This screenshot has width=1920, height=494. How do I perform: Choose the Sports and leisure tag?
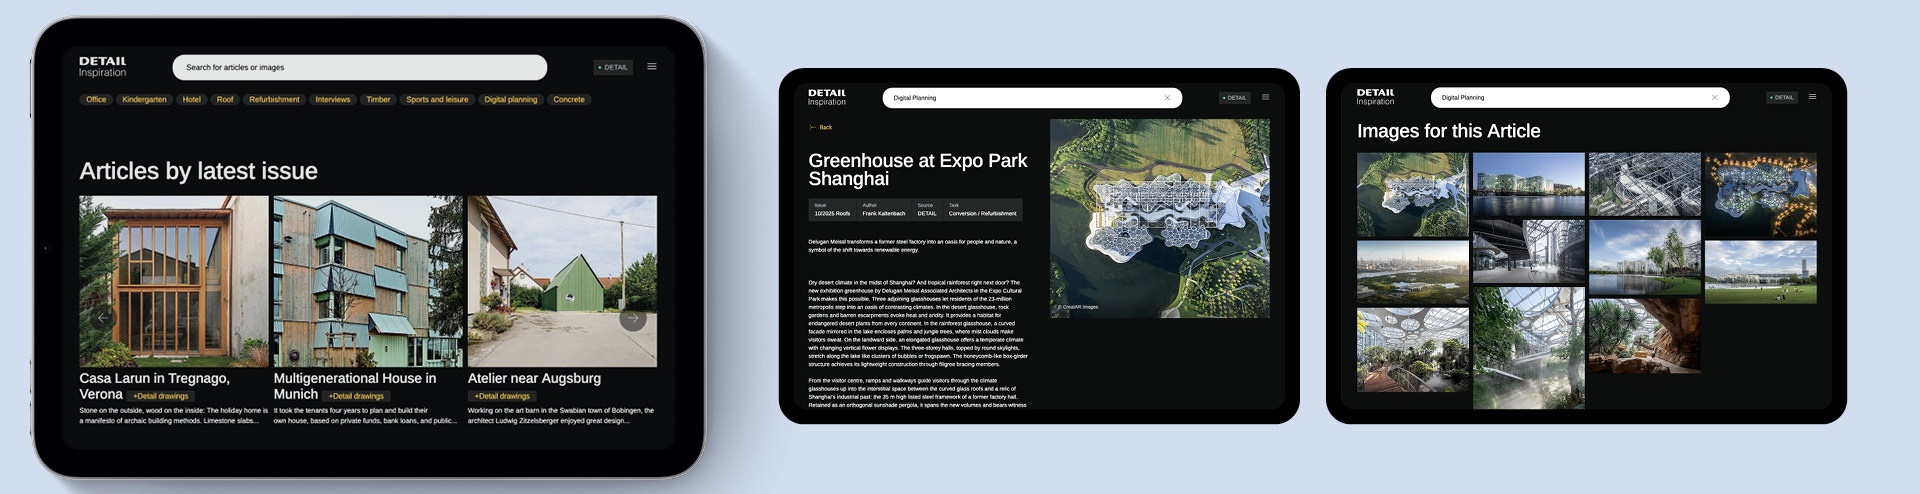point(437,100)
